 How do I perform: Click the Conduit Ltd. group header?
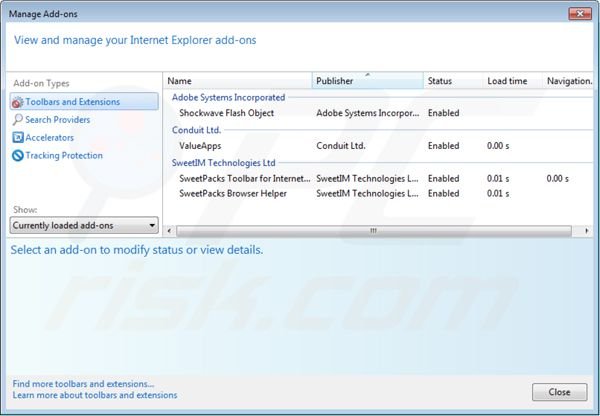pyautogui.click(x=197, y=130)
